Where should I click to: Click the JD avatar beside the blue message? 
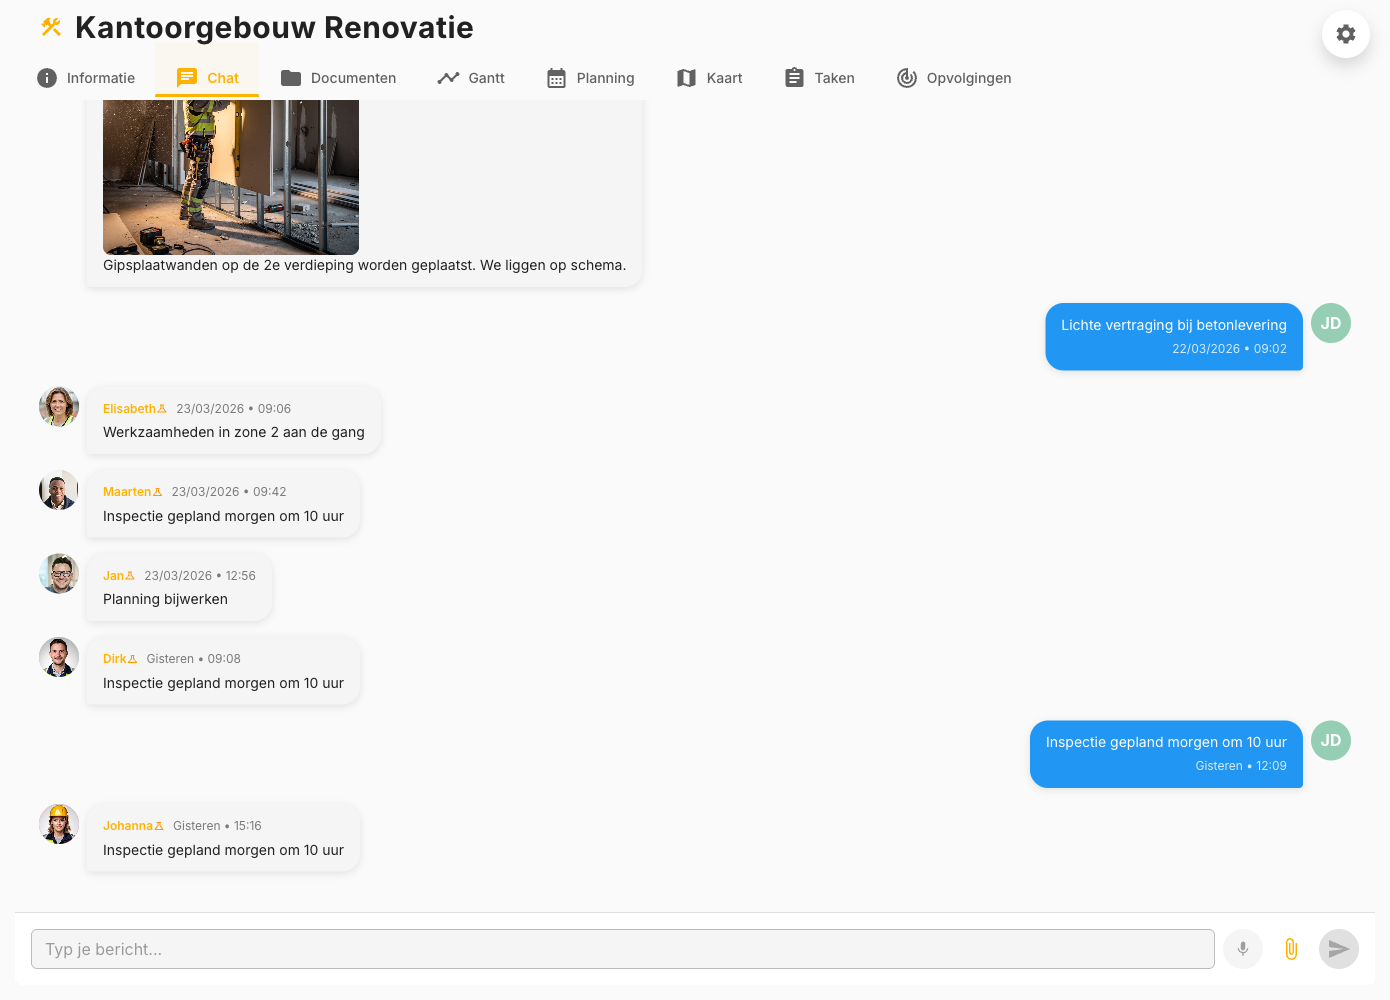tap(1331, 323)
